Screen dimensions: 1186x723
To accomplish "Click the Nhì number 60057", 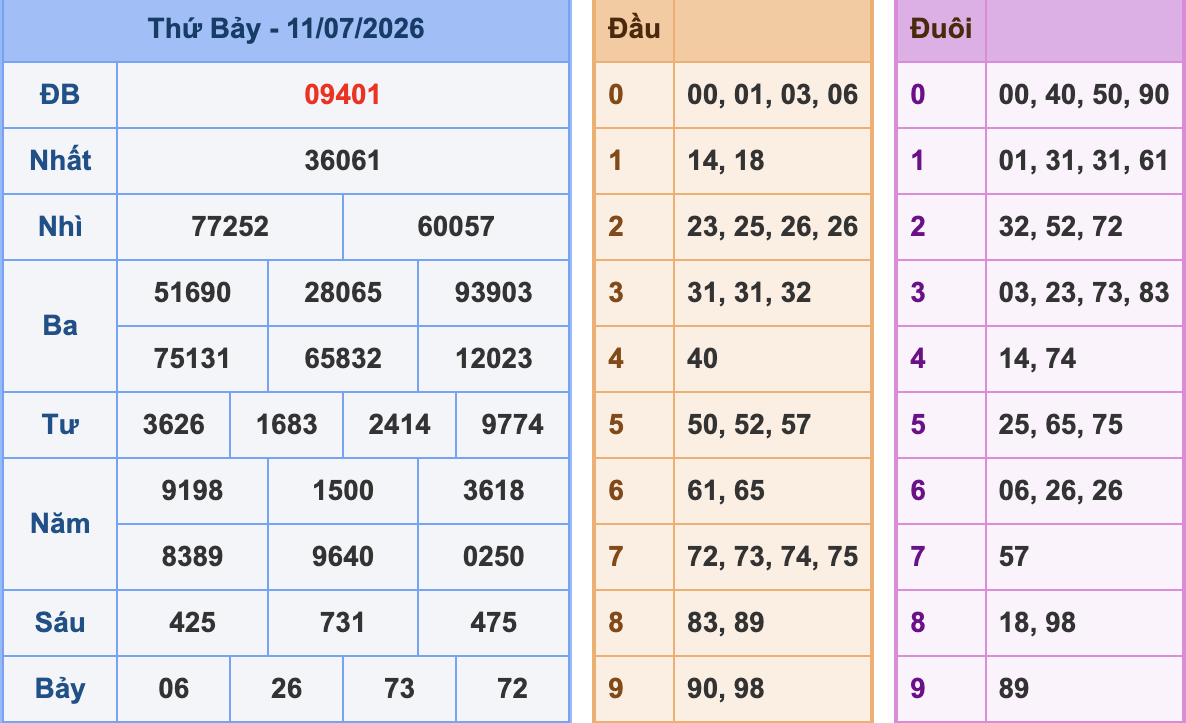I will pos(456,226).
